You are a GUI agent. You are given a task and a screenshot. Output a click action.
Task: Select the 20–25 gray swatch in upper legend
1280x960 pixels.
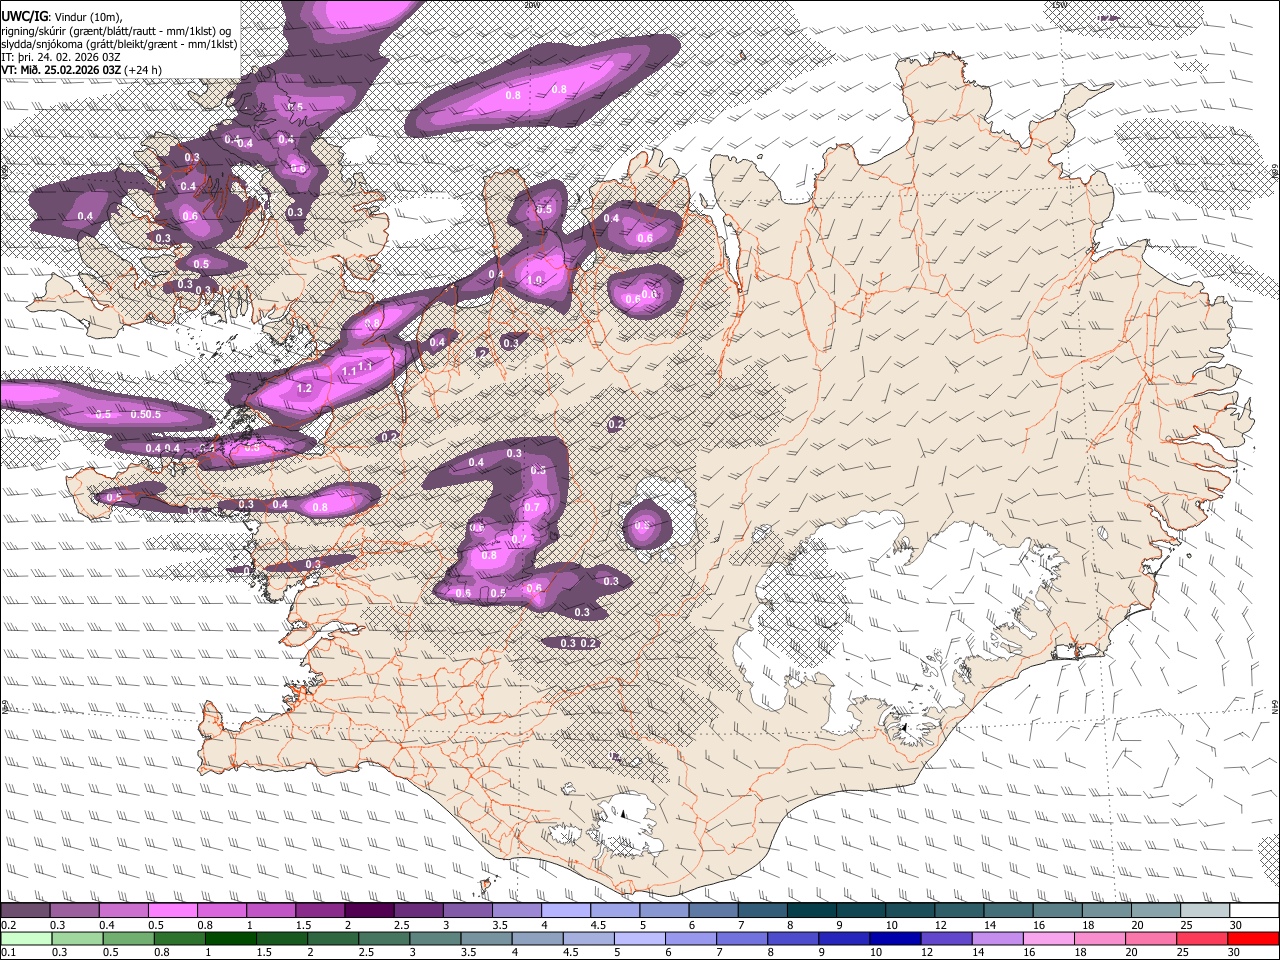(1156, 910)
